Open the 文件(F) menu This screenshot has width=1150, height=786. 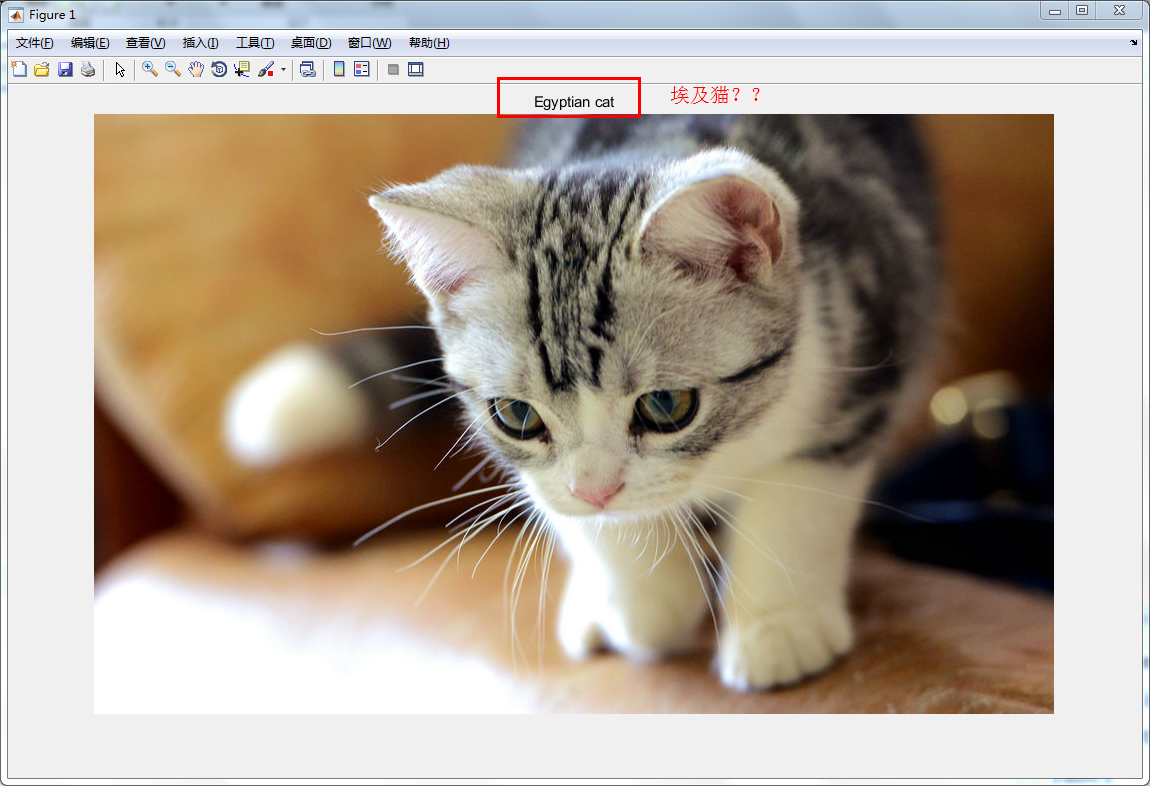pos(34,43)
